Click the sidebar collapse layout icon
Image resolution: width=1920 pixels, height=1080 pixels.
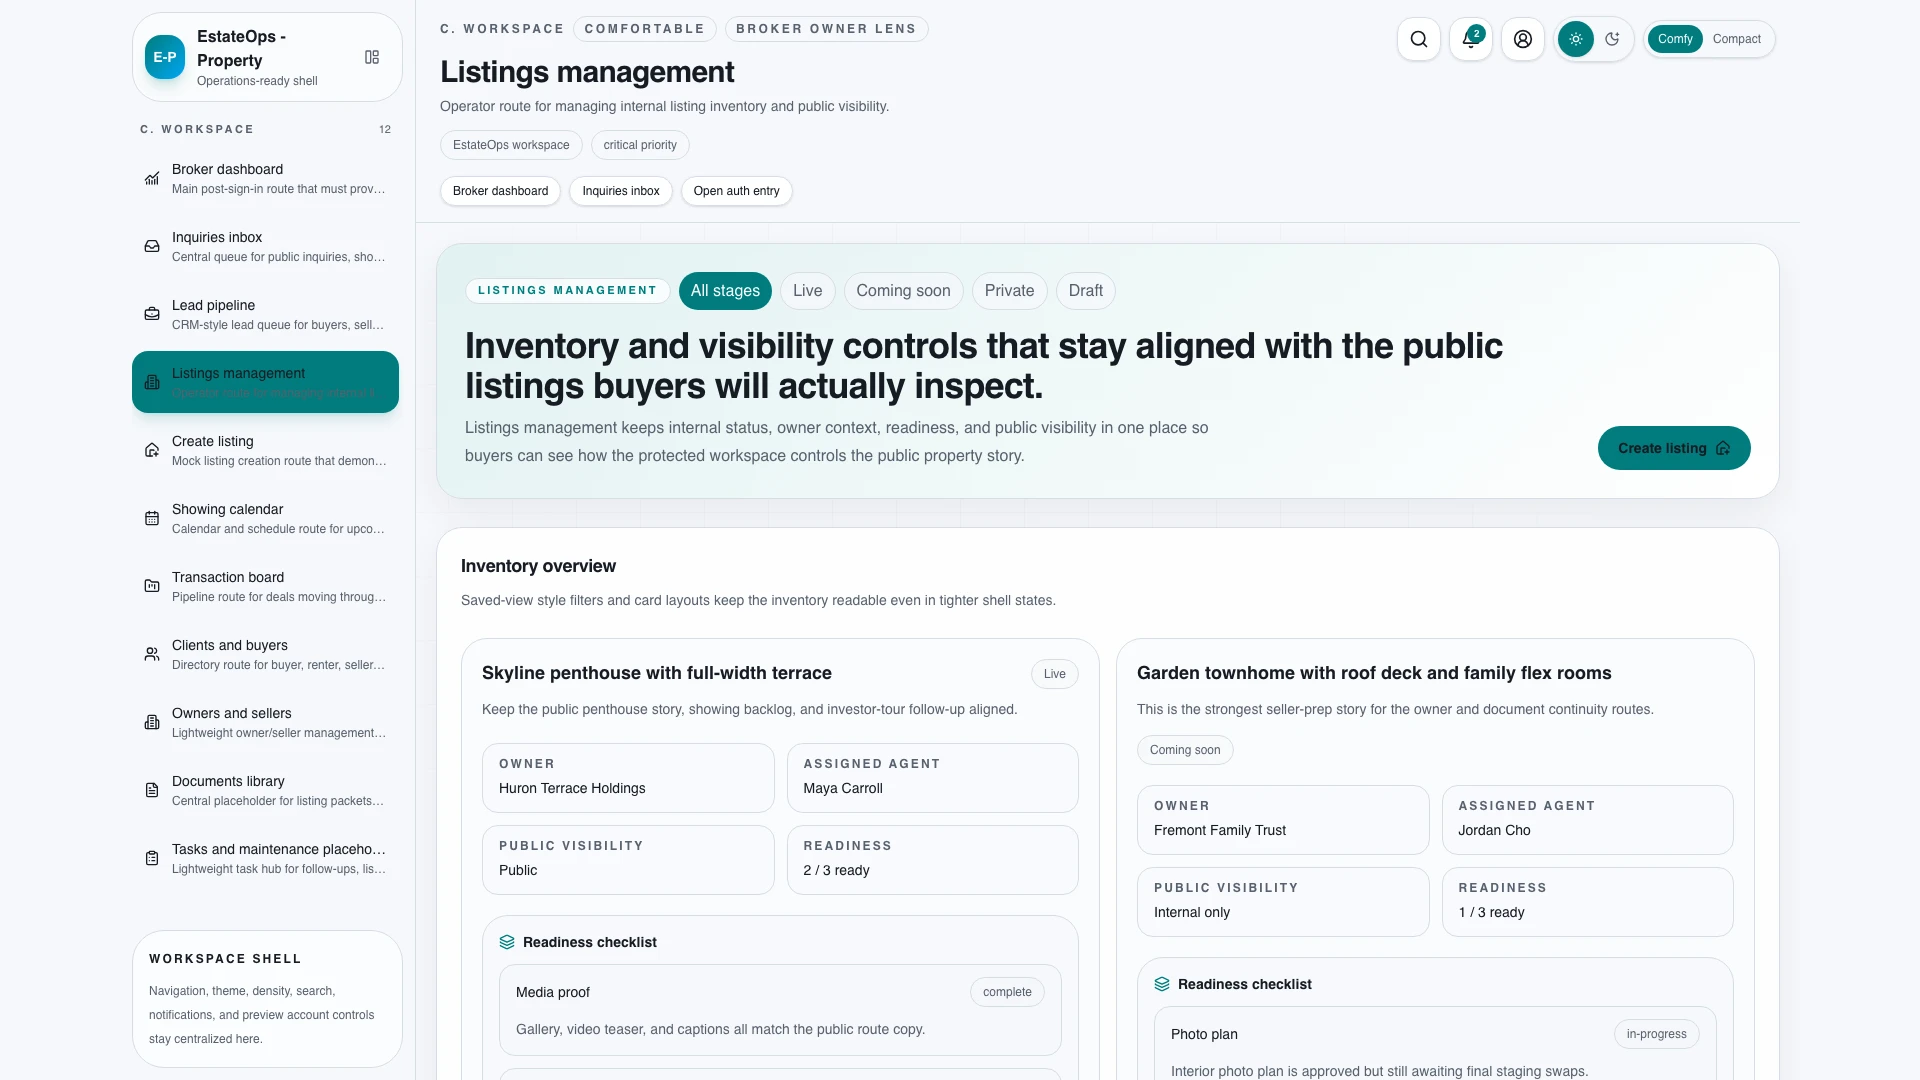coord(372,57)
